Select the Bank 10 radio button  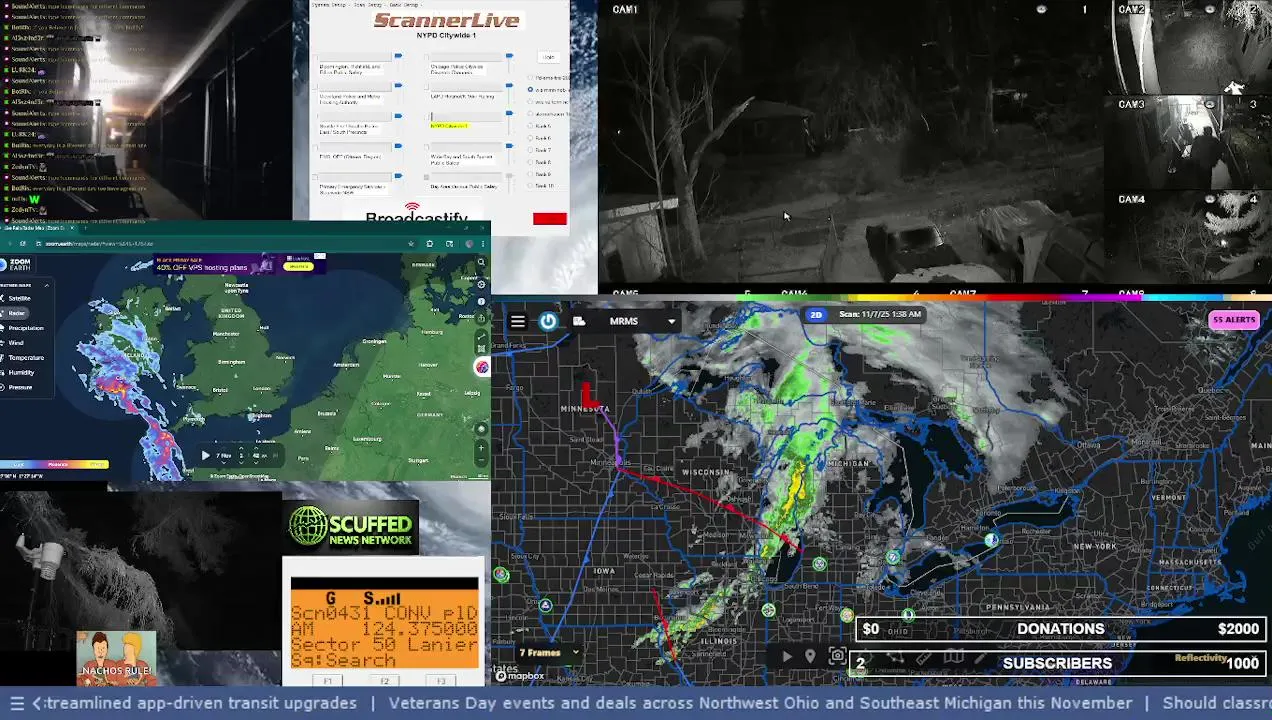click(x=530, y=186)
